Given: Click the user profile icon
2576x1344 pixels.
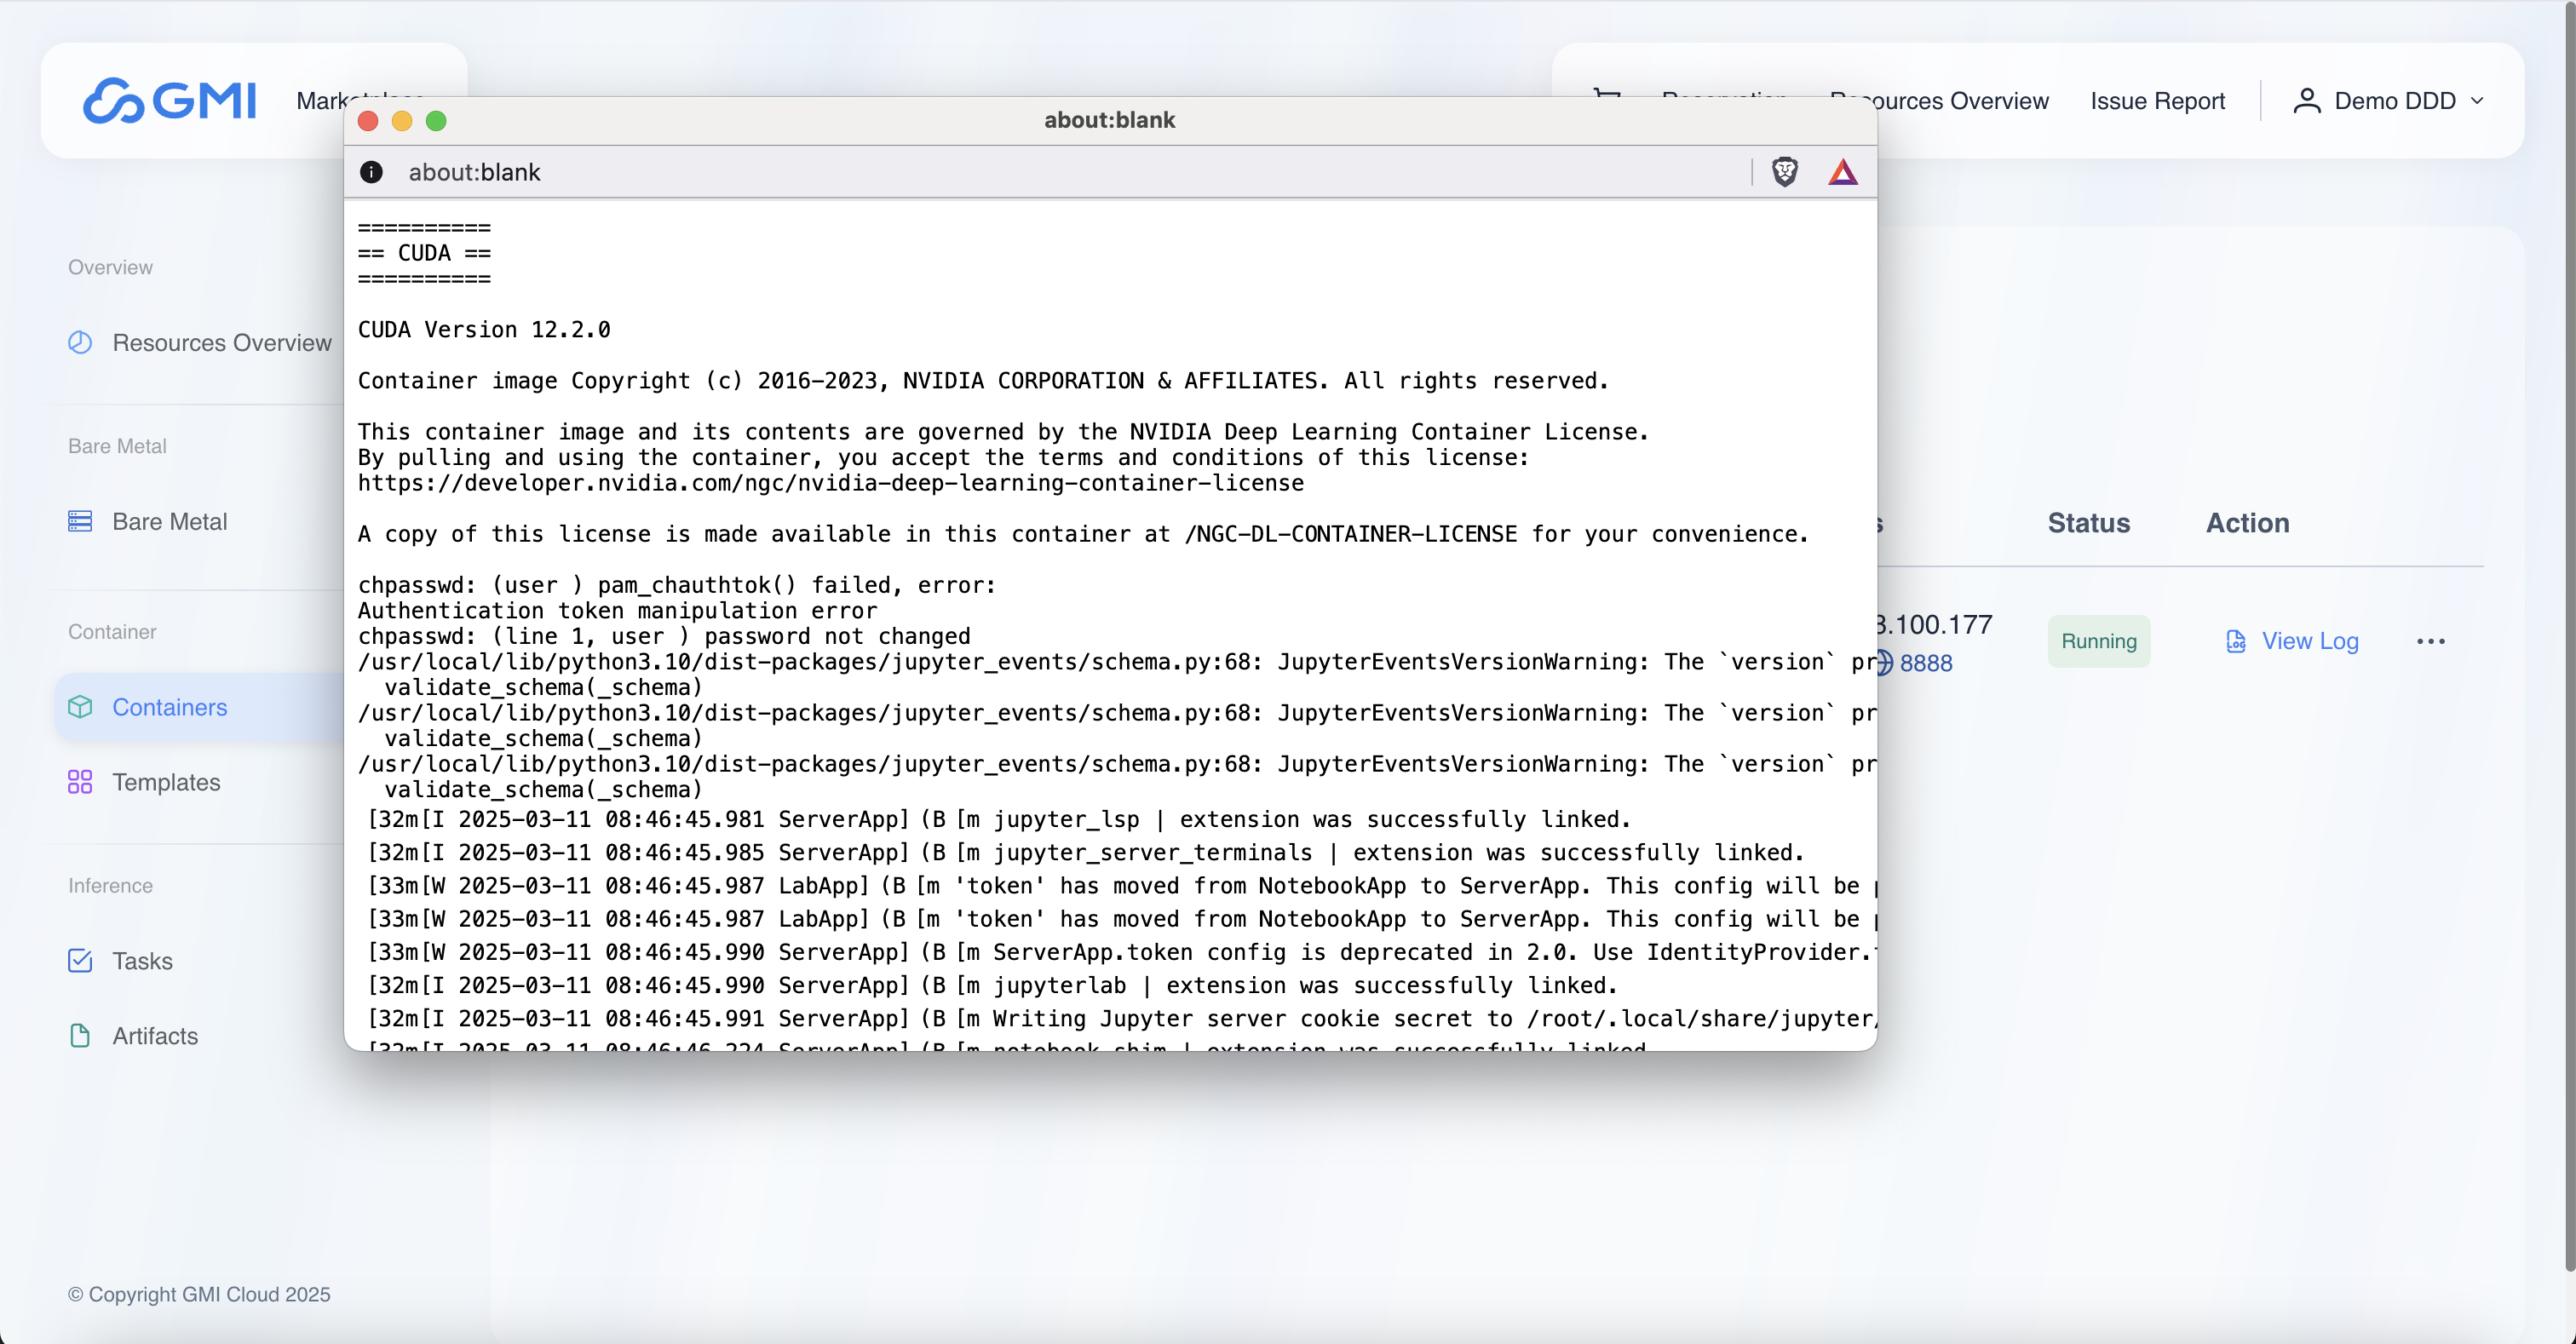Looking at the screenshot, I should tap(2306, 101).
